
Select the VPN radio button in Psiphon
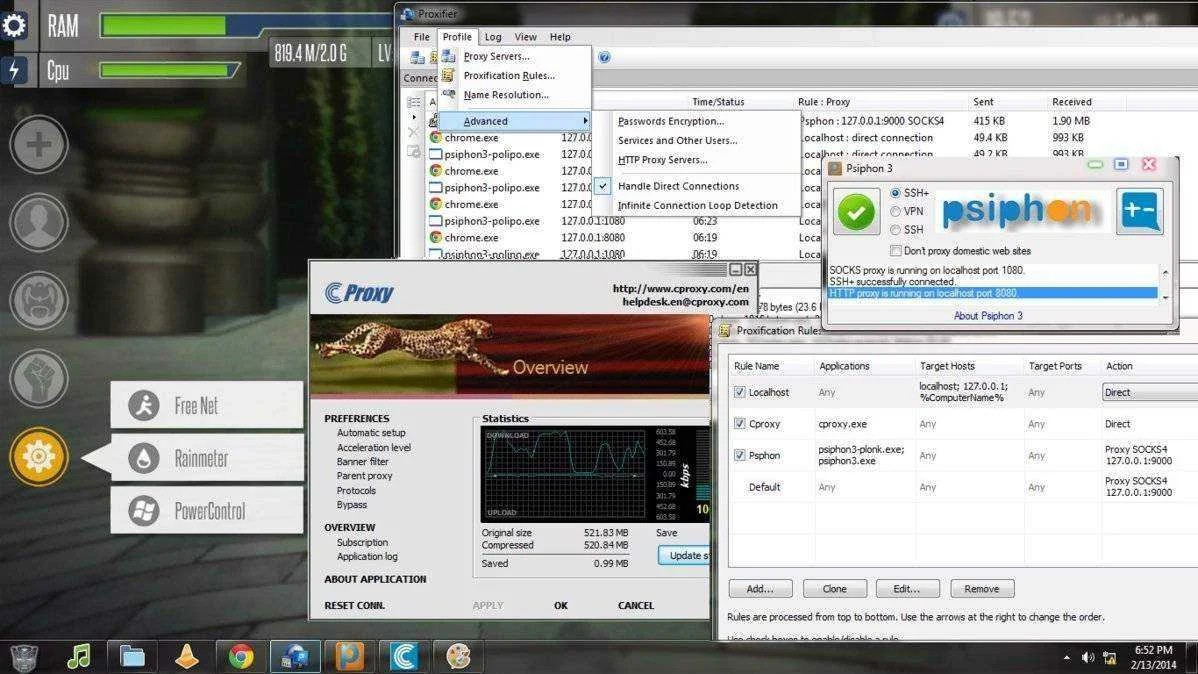(895, 212)
